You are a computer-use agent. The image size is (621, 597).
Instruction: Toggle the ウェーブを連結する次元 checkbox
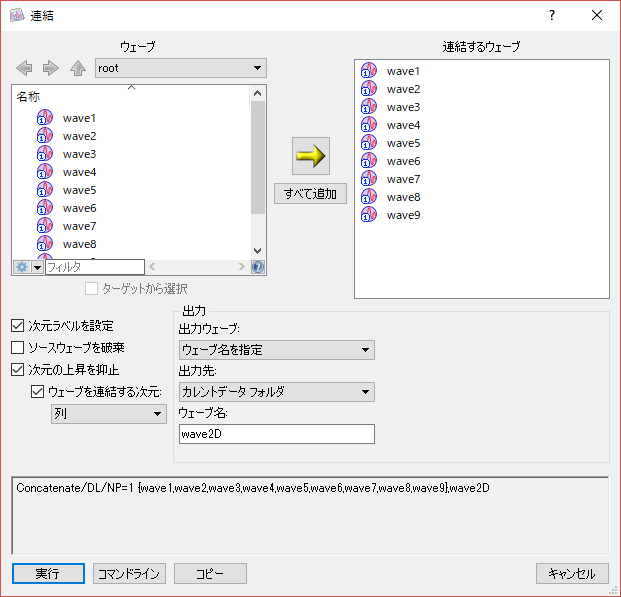click(37, 392)
